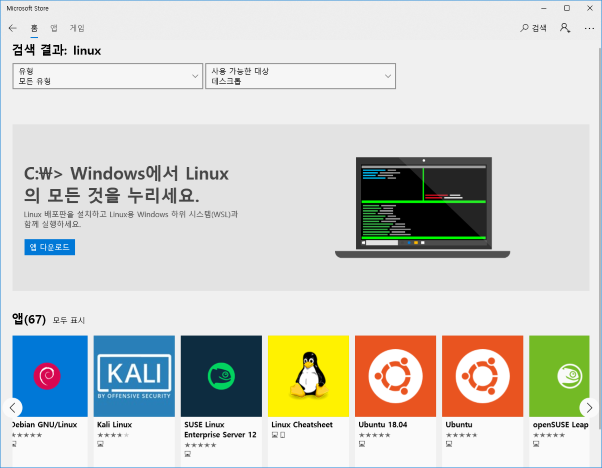This screenshot has width=602, height=468.
Task: Switch to the 게임 tab
Action: click(77, 28)
